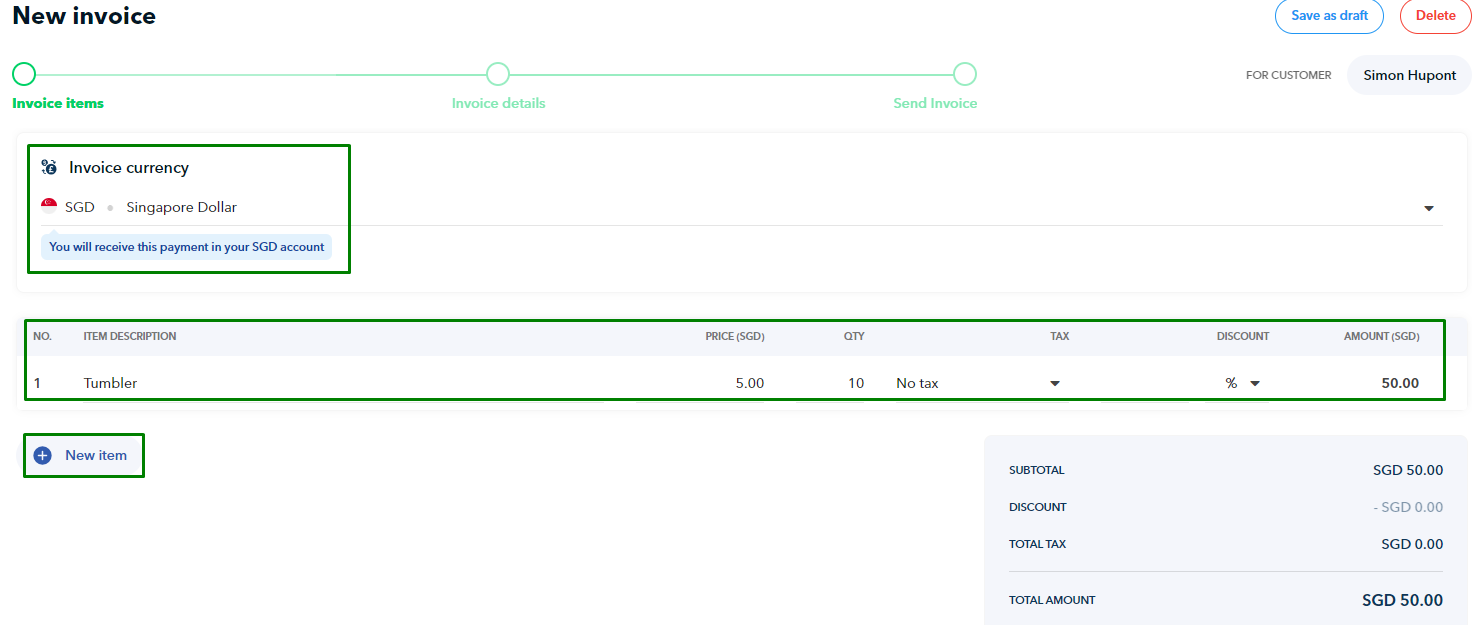1475x625 pixels.
Task: Save the invoice as draft
Action: tap(1329, 16)
